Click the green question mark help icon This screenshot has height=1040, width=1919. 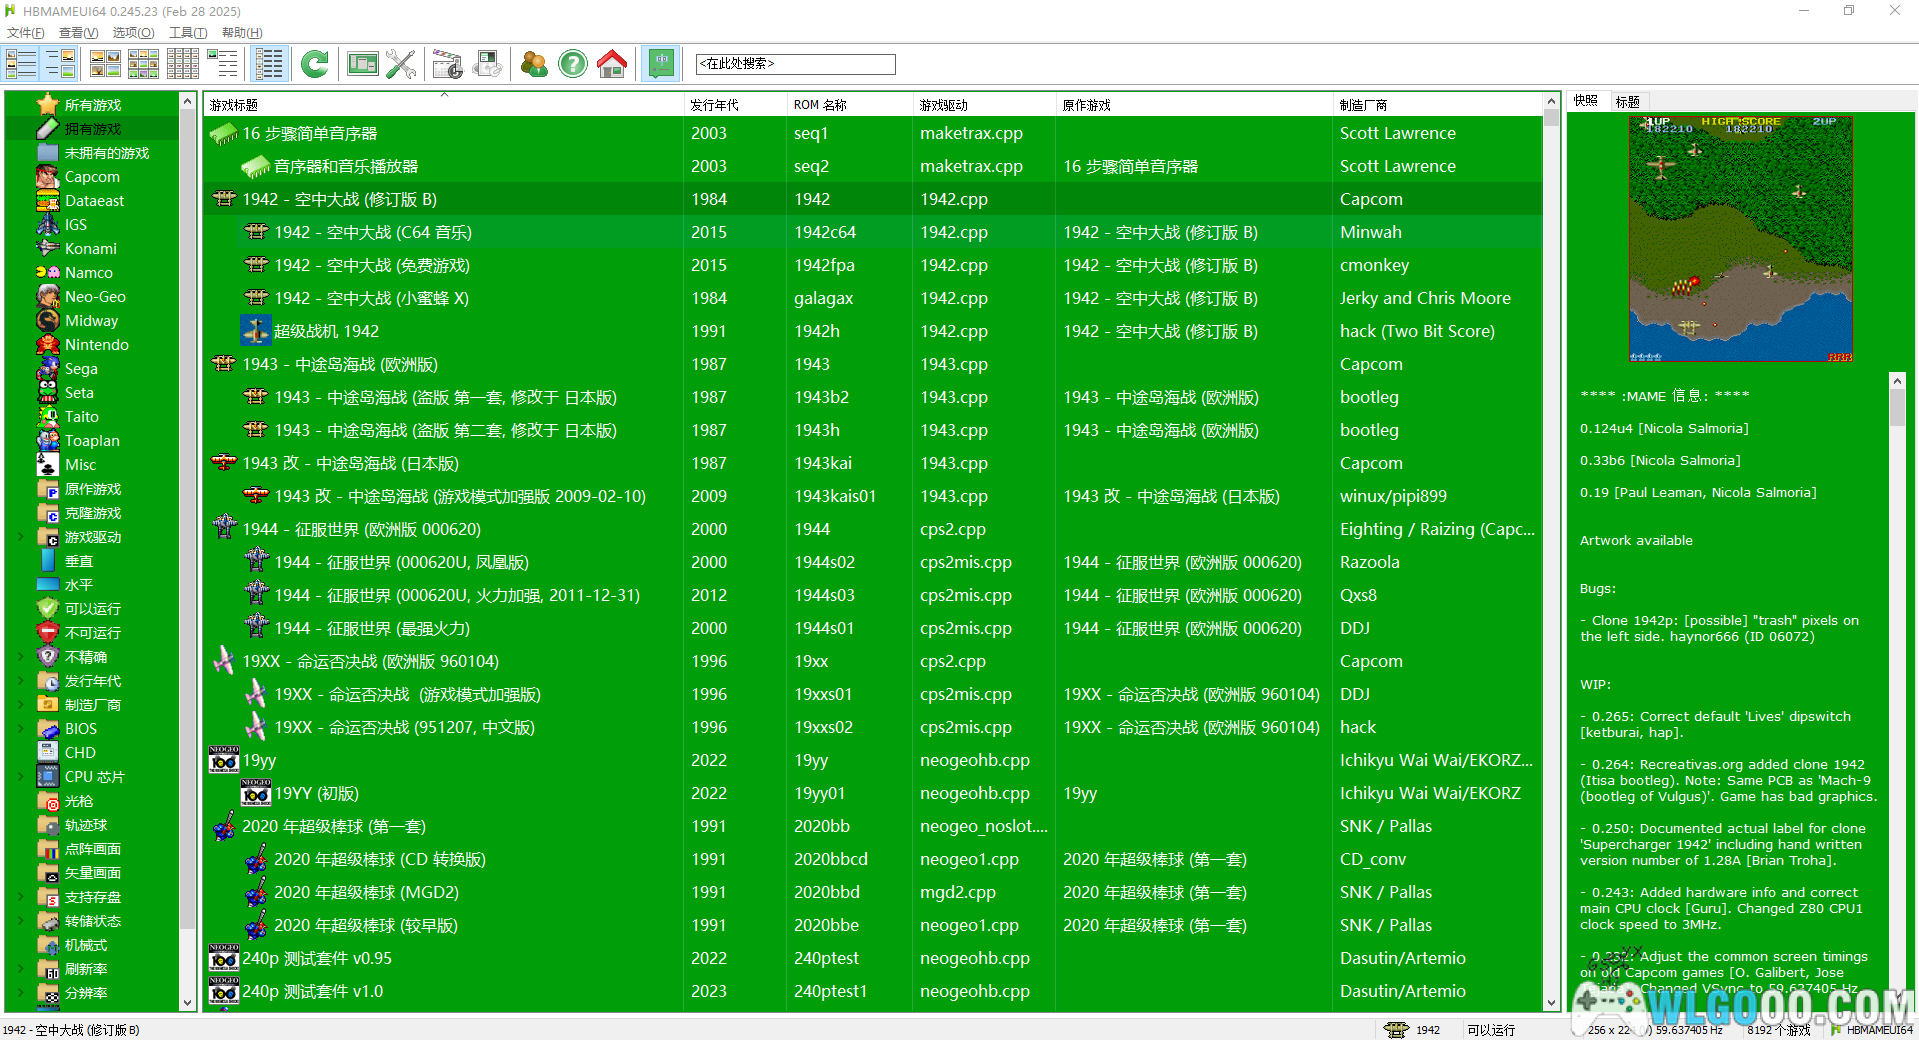coord(573,65)
